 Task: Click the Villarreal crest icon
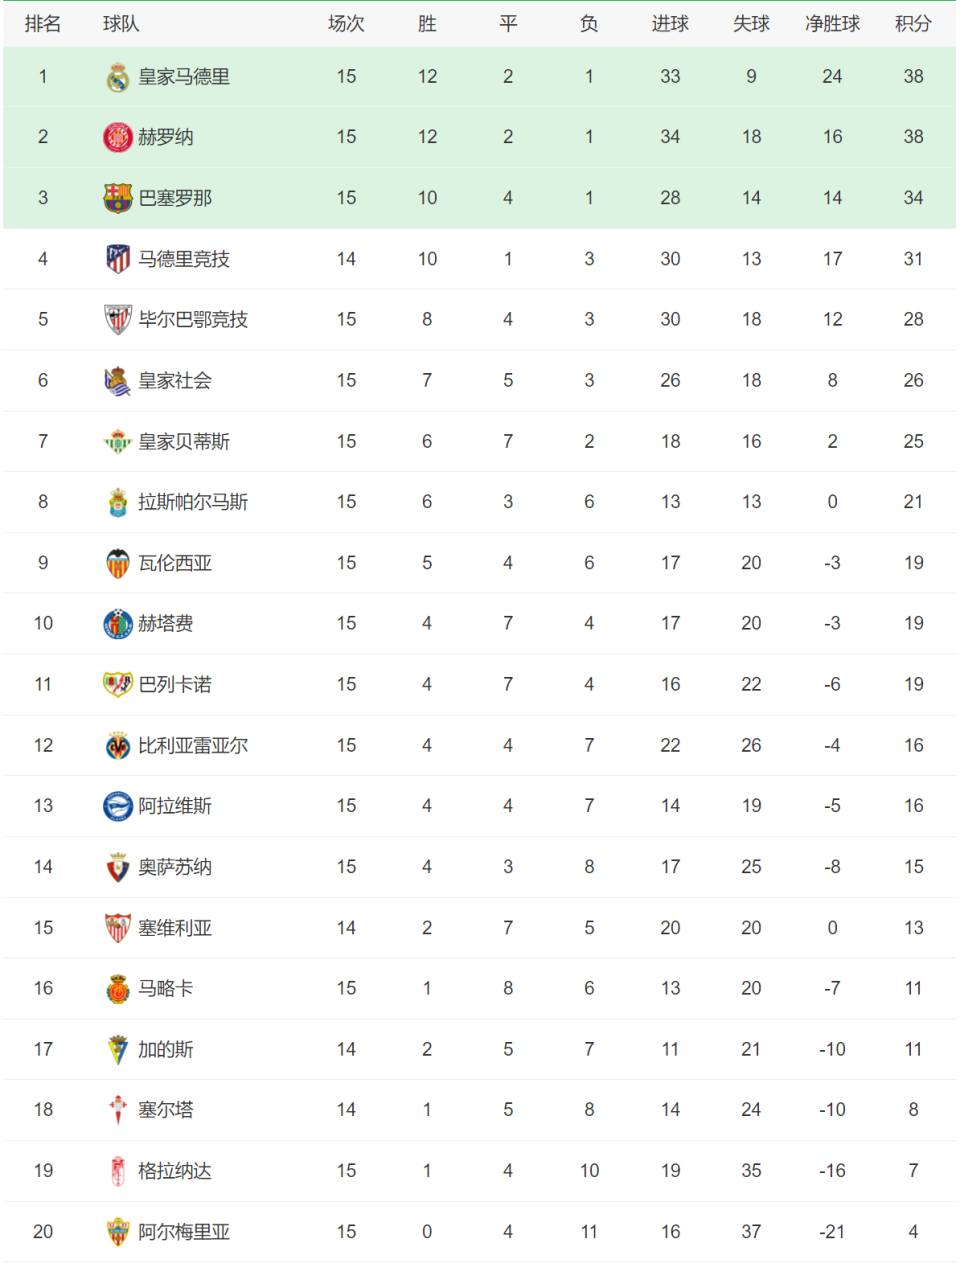pyautogui.click(x=118, y=746)
